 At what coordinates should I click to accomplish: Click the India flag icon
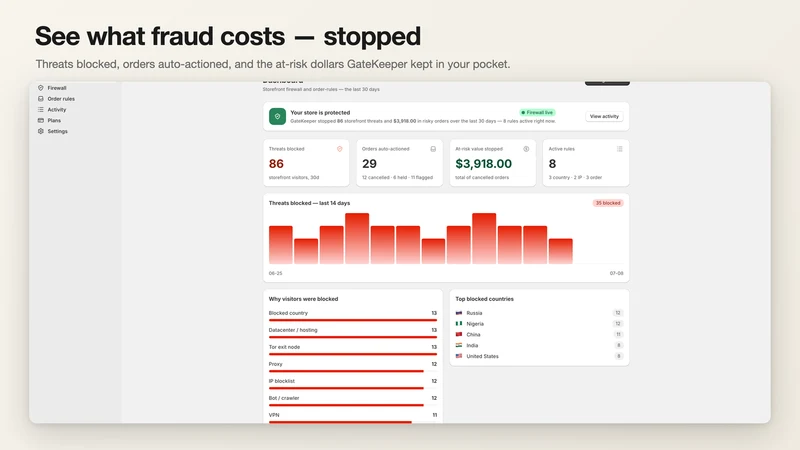[459, 345]
